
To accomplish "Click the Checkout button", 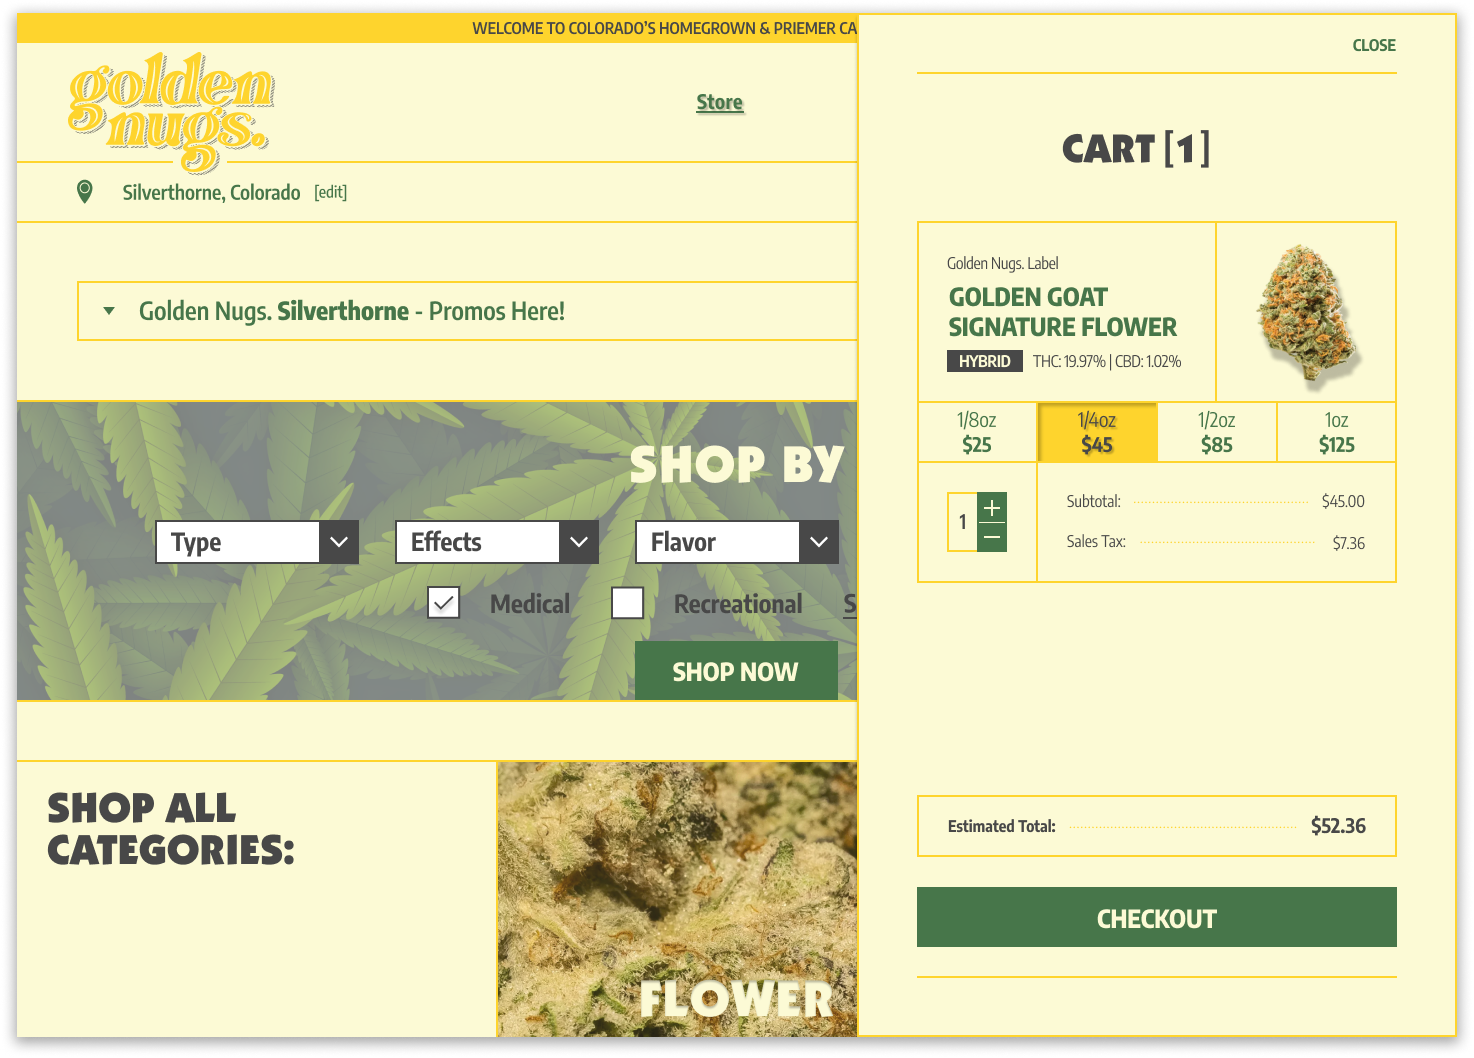I will coord(1157,917).
